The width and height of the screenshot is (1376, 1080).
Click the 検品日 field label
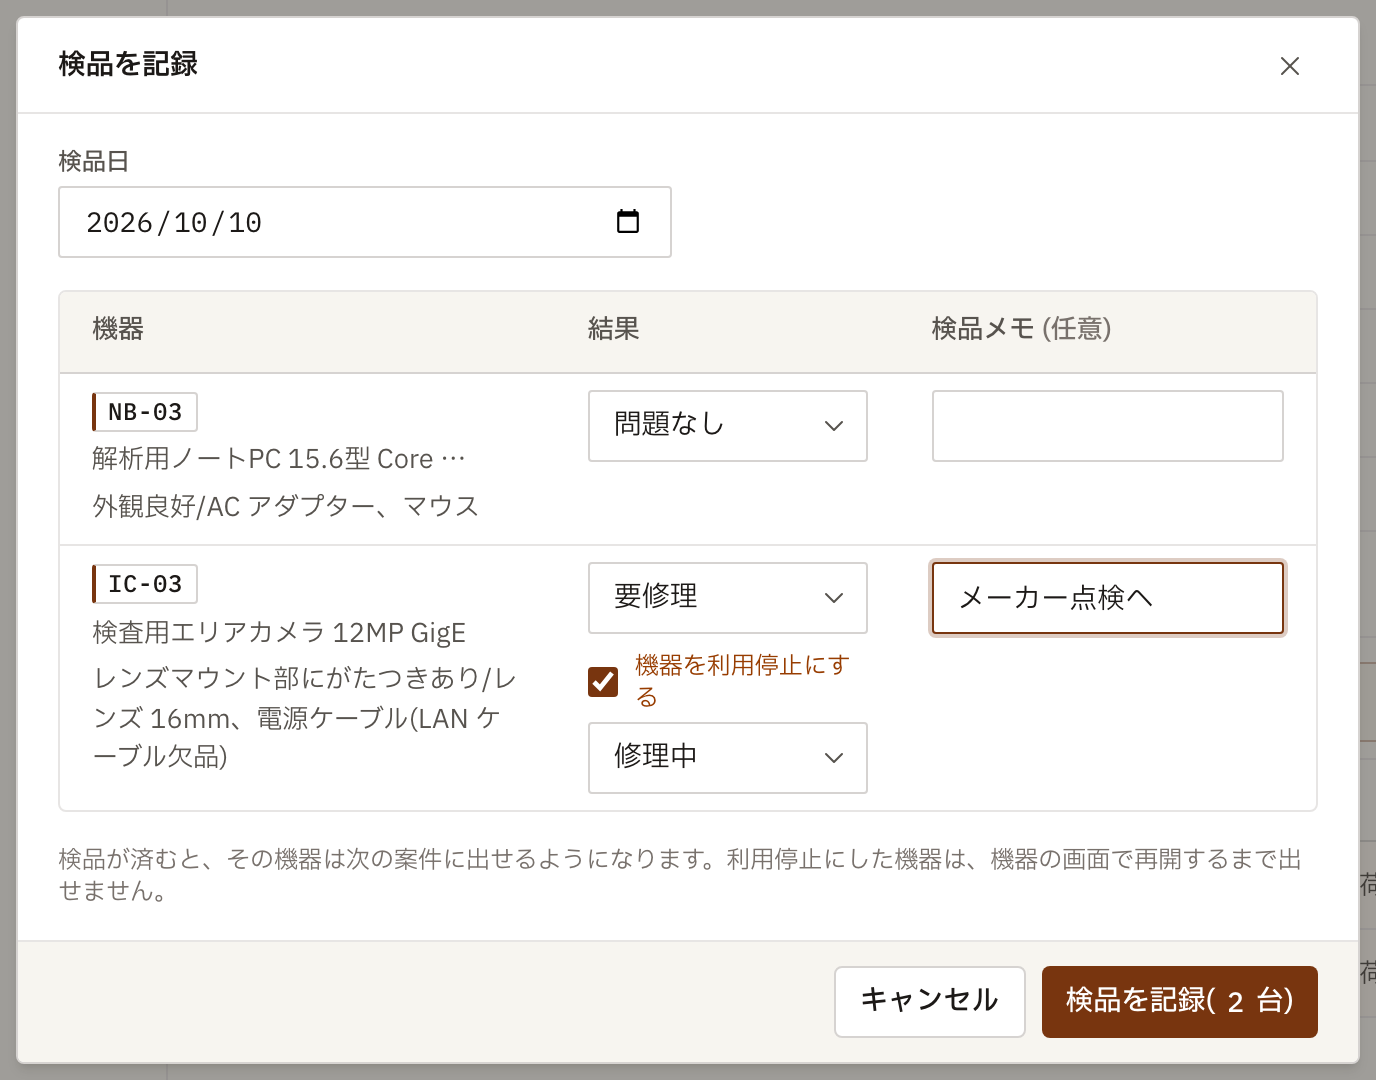94,161
